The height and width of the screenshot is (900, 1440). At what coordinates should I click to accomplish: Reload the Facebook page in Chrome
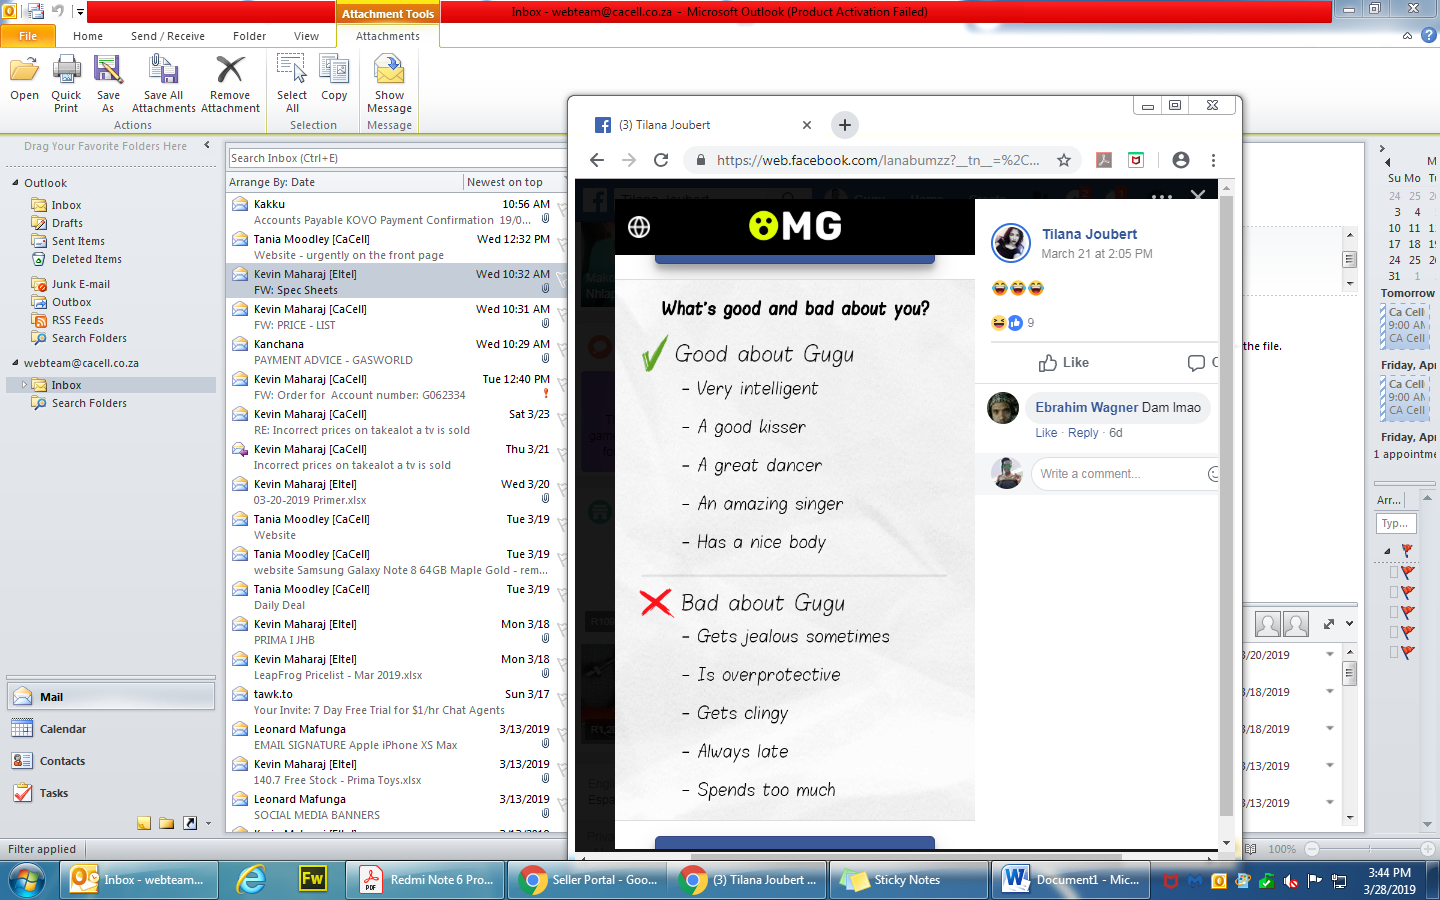[x=661, y=160]
